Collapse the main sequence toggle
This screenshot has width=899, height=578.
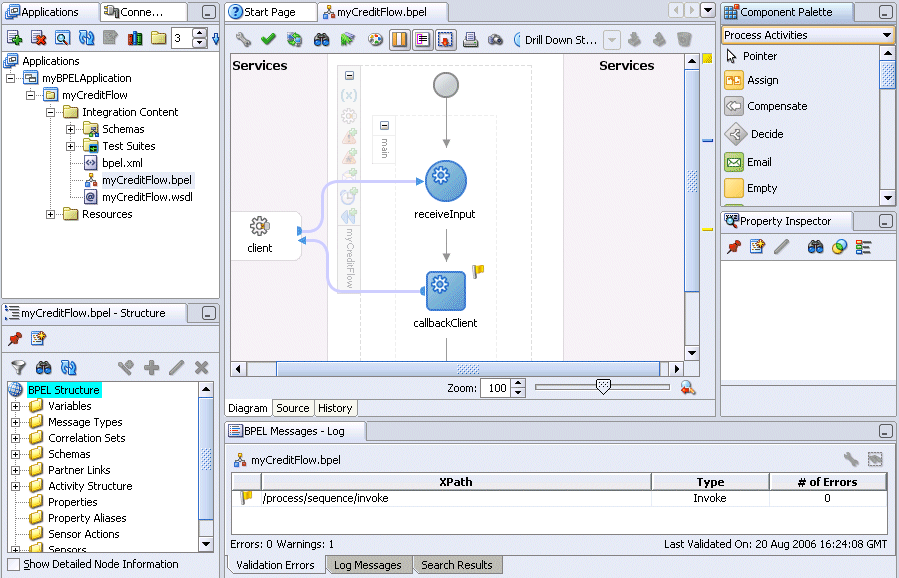pyautogui.click(x=384, y=126)
